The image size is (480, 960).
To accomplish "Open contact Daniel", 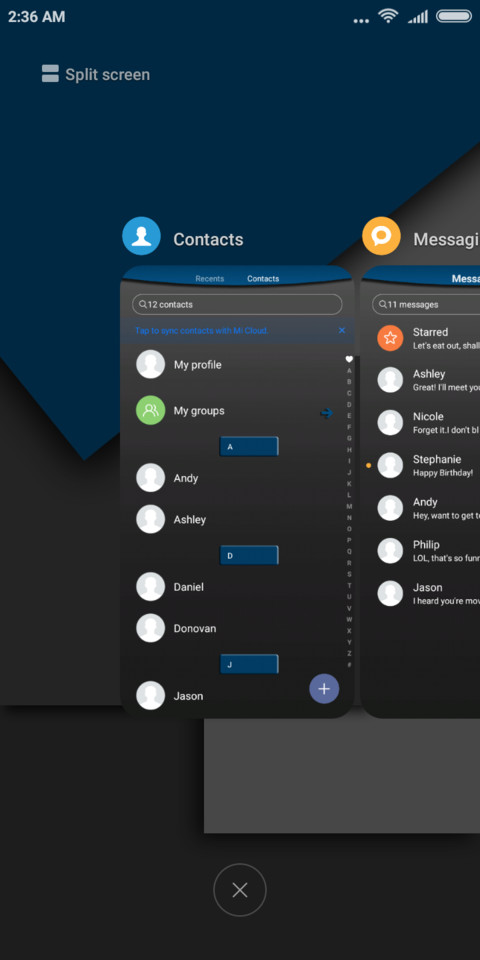I will [237, 587].
